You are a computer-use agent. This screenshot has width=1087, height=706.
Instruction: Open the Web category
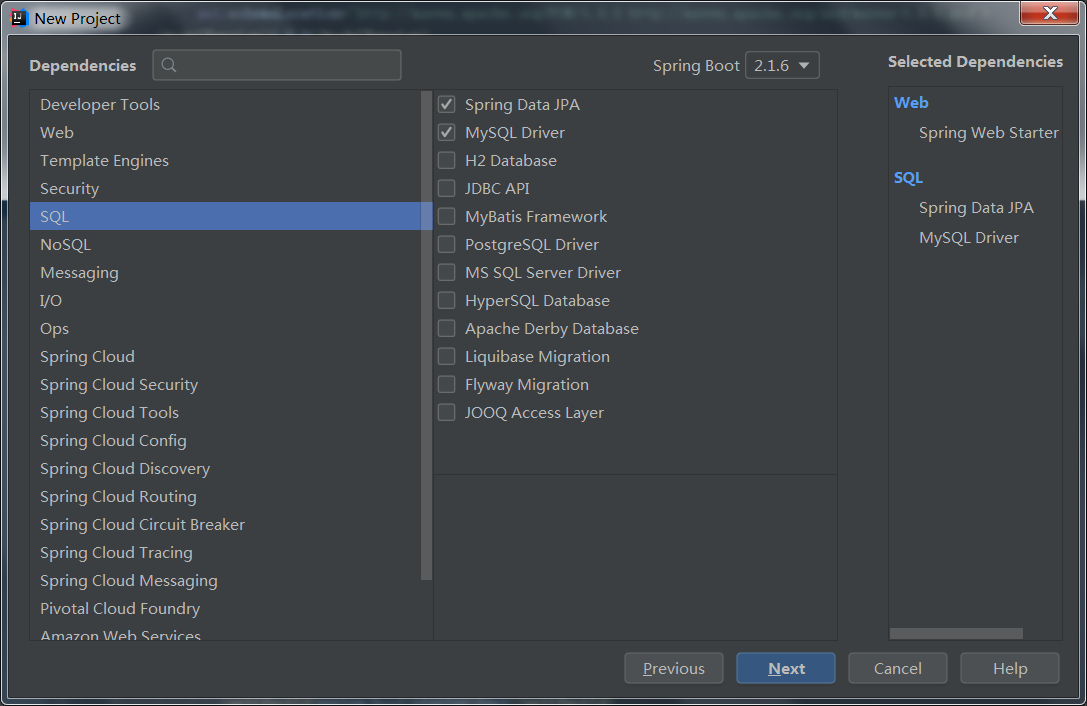[x=225, y=132]
